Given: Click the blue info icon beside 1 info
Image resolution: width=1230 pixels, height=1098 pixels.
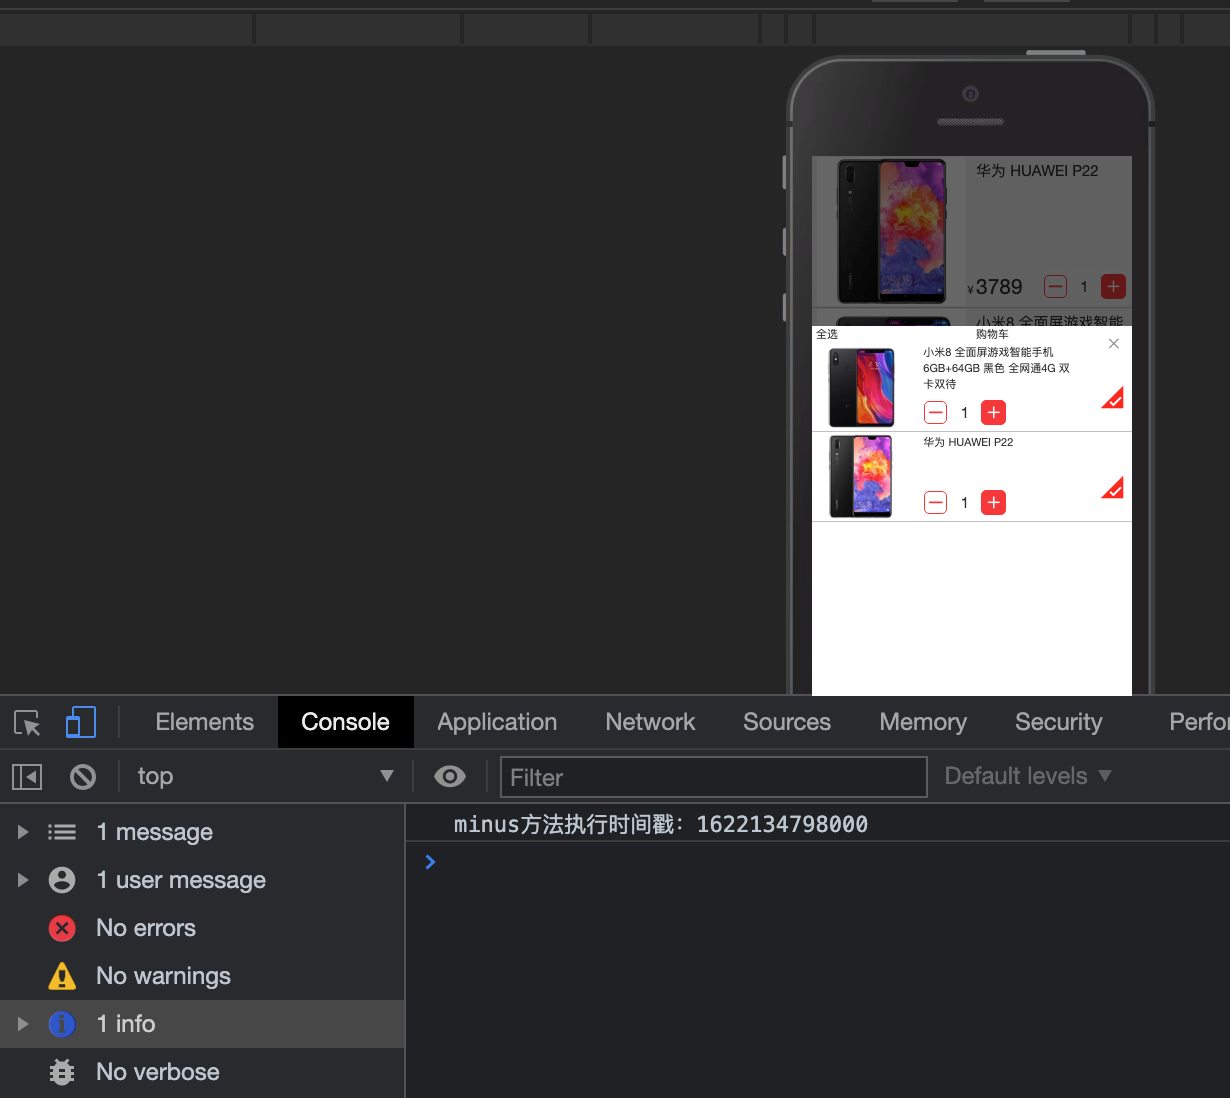Looking at the screenshot, I should pos(61,1024).
